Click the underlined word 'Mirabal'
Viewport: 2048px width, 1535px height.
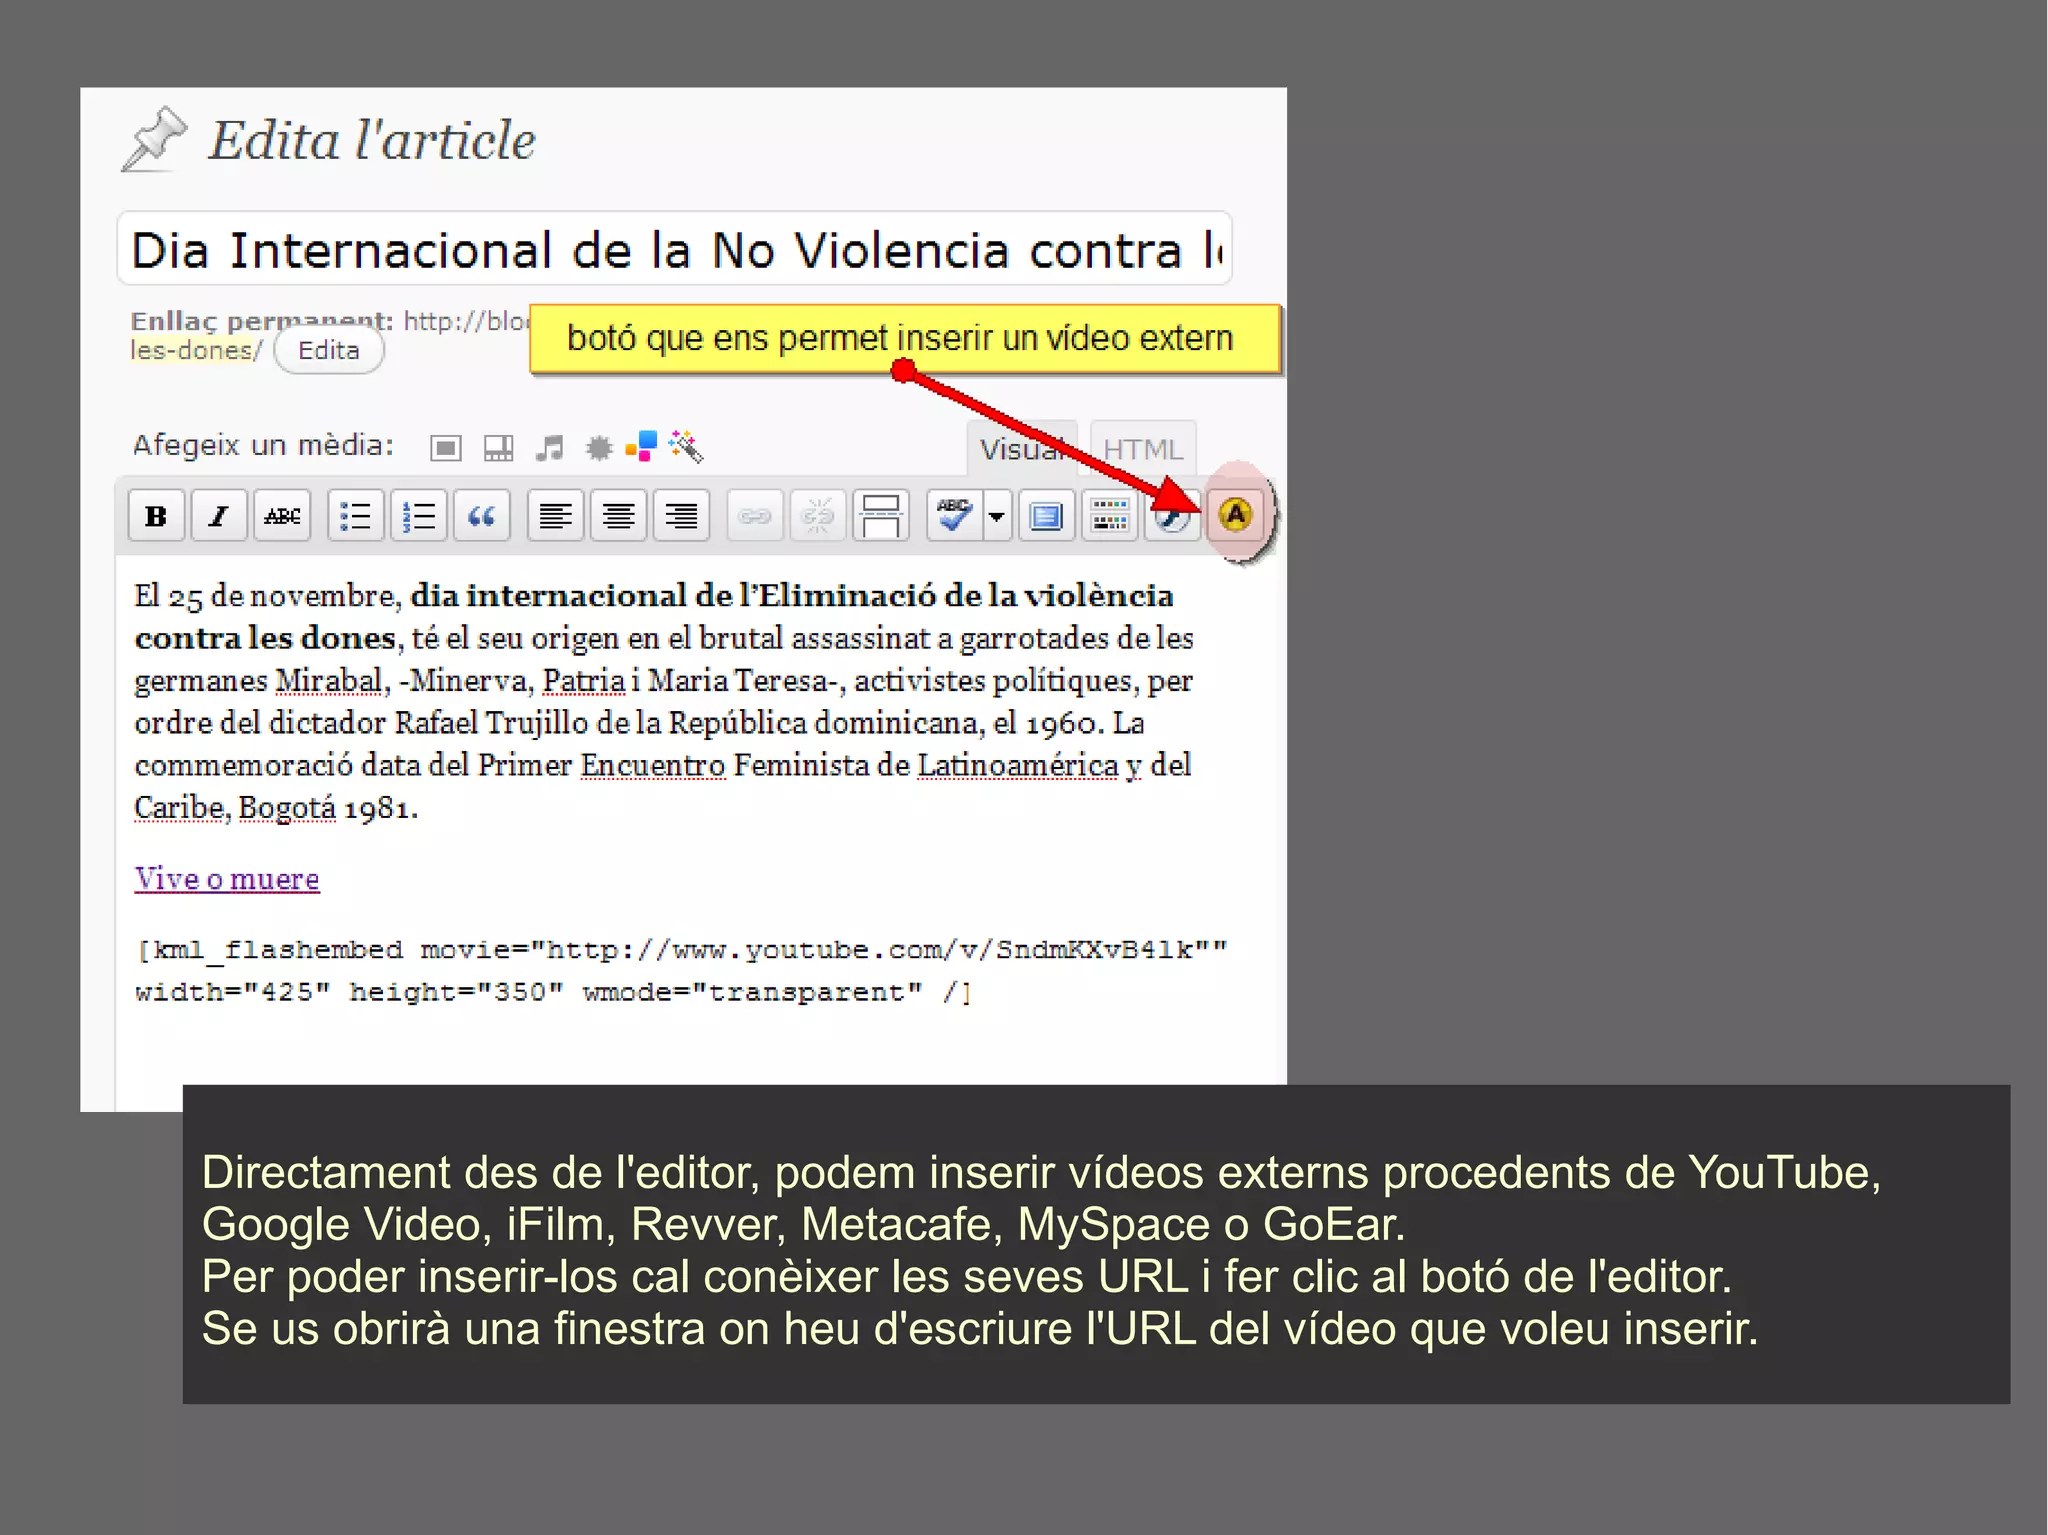(x=329, y=680)
